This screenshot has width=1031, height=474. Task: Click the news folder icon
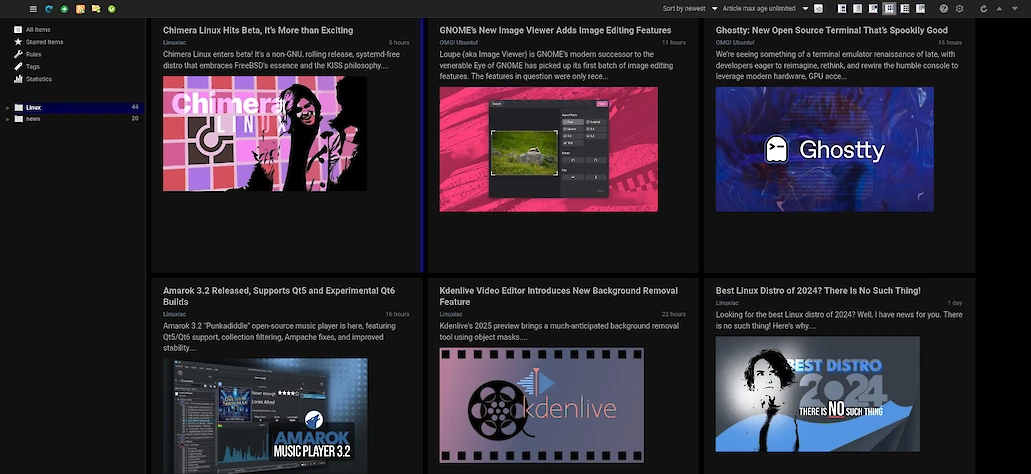click(18, 118)
